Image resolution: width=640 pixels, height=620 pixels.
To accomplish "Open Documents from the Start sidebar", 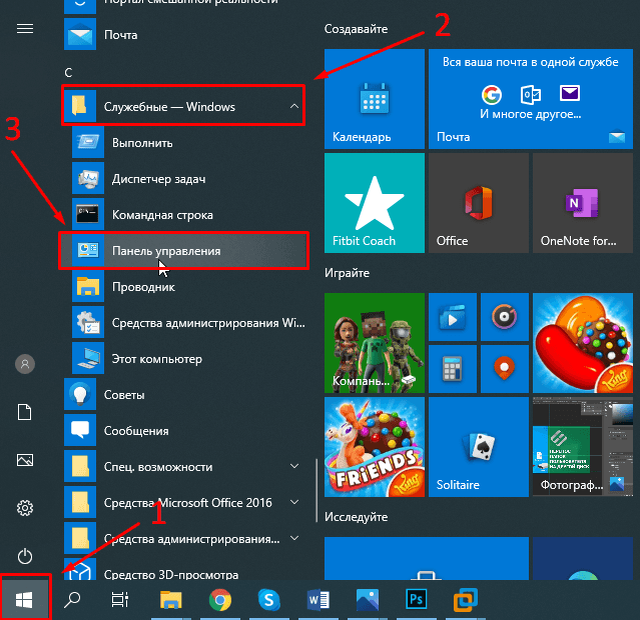I will click(x=25, y=412).
